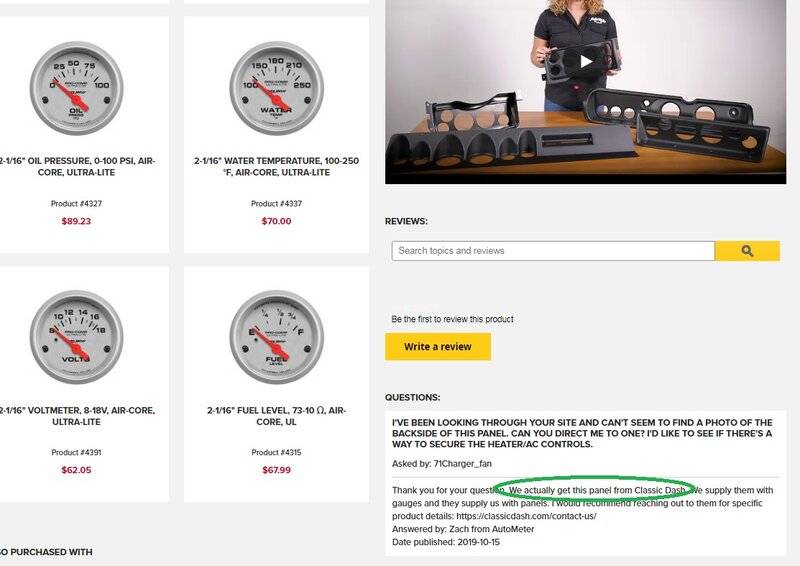The image size is (800, 566).
Task: Open the 2-1/16" Oil Pressure product title
Action: point(77,166)
